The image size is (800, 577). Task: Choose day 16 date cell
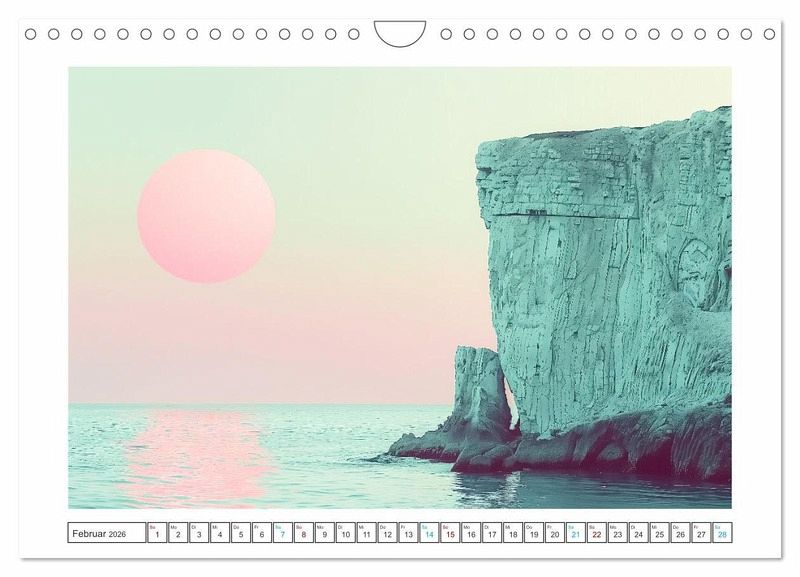pos(471,532)
